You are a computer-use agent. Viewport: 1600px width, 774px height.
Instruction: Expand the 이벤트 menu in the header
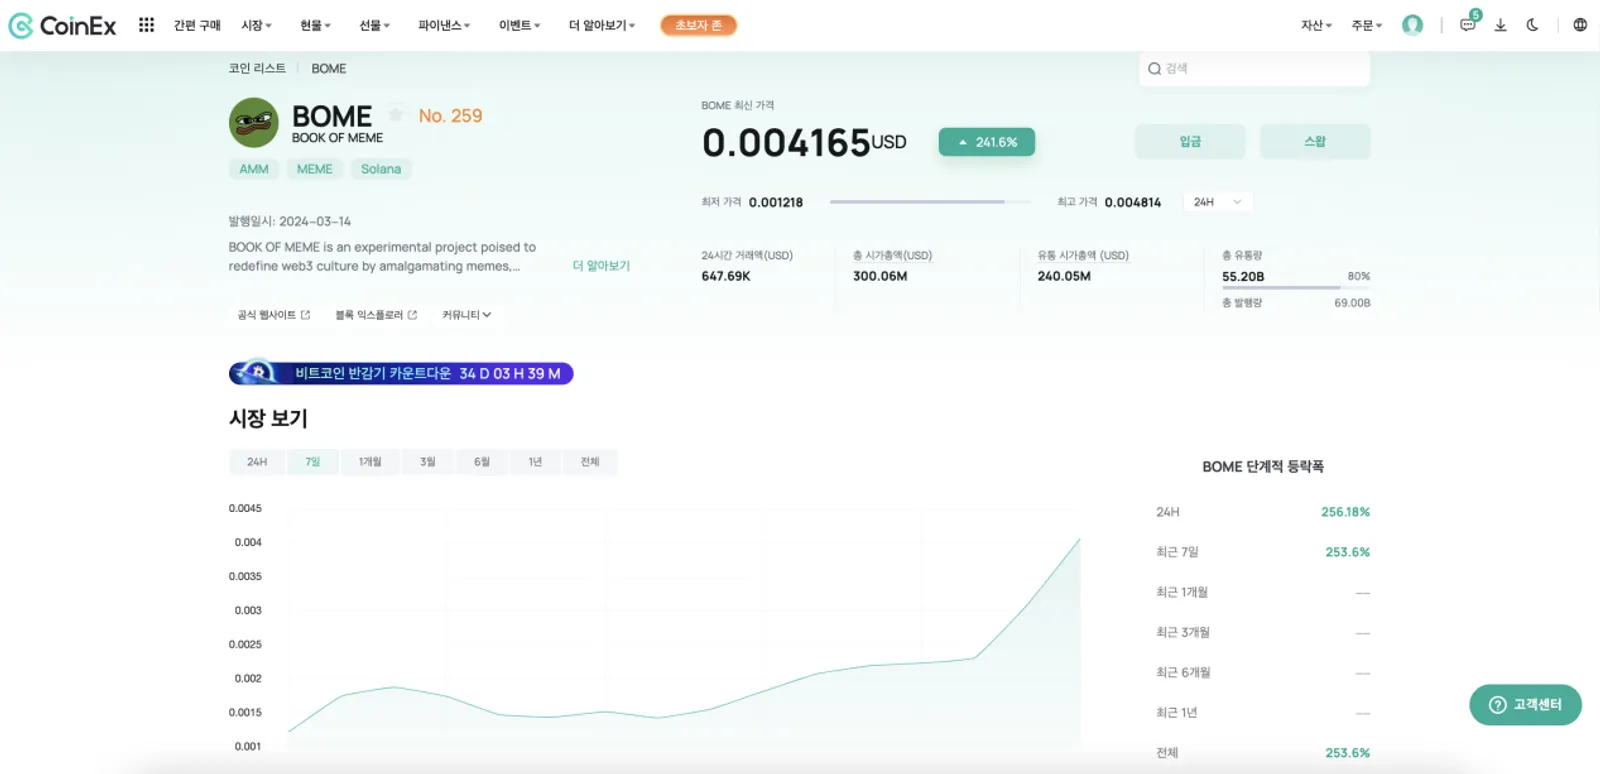(x=519, y=25)
